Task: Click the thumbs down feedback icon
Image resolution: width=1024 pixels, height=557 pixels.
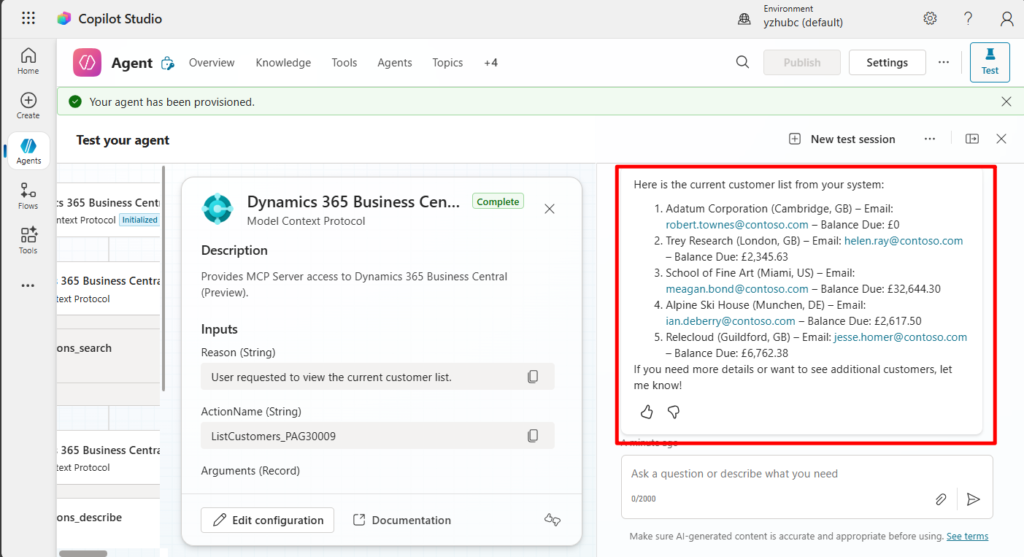Action: [673, 411]
